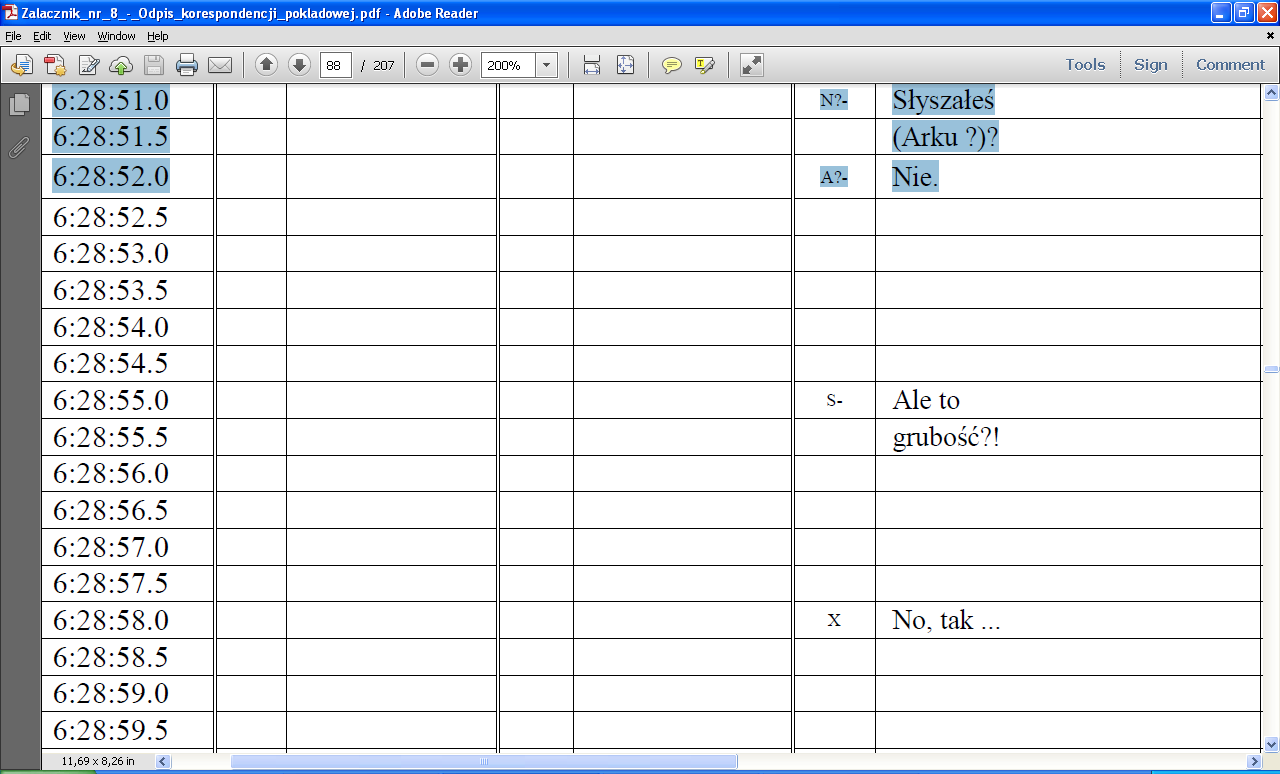Click the Read mode expand arrows icon
The width and height of the screenshot is (1280, 774).
pos(751,65)
